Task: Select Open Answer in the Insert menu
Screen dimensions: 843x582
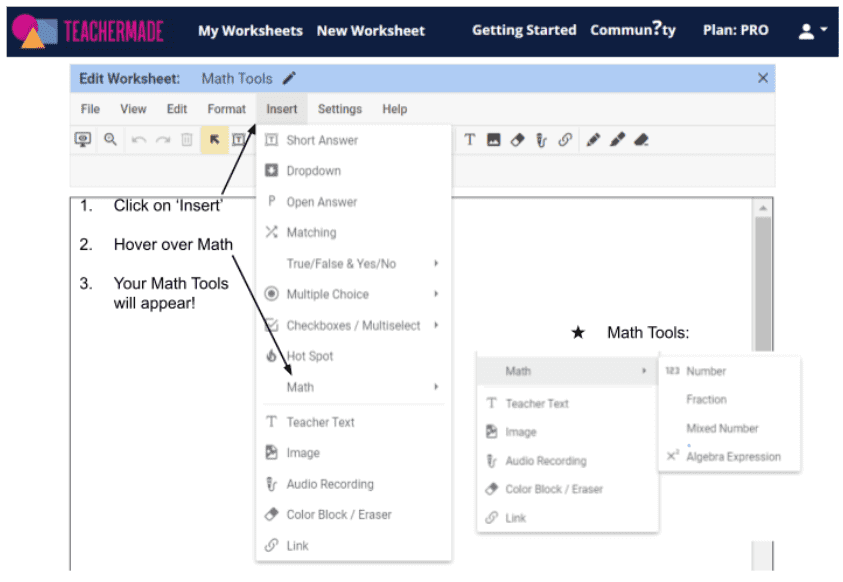Action: pos(353,202)
